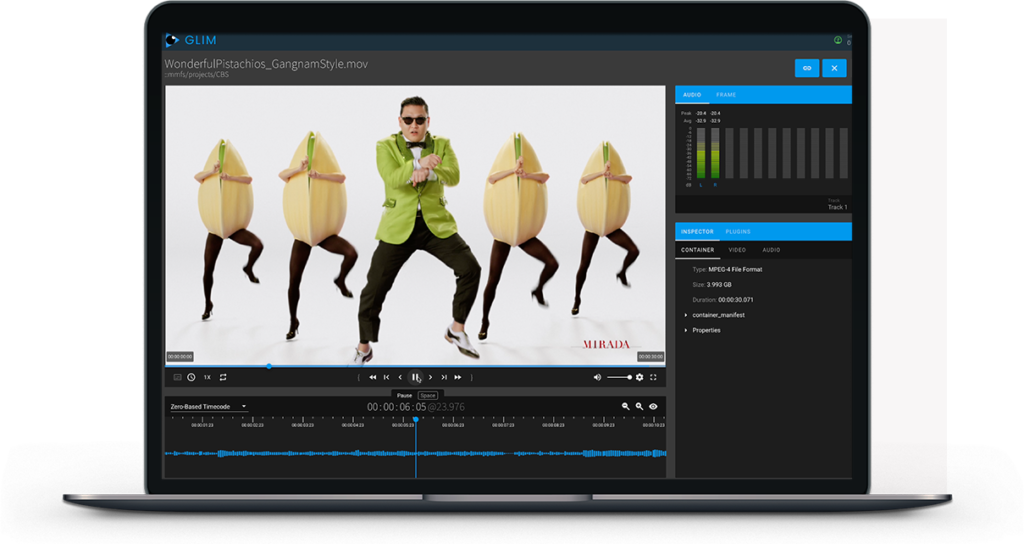
Task: Zoom out the timeline
Action: pyautogui.click(x=626, y=406)
